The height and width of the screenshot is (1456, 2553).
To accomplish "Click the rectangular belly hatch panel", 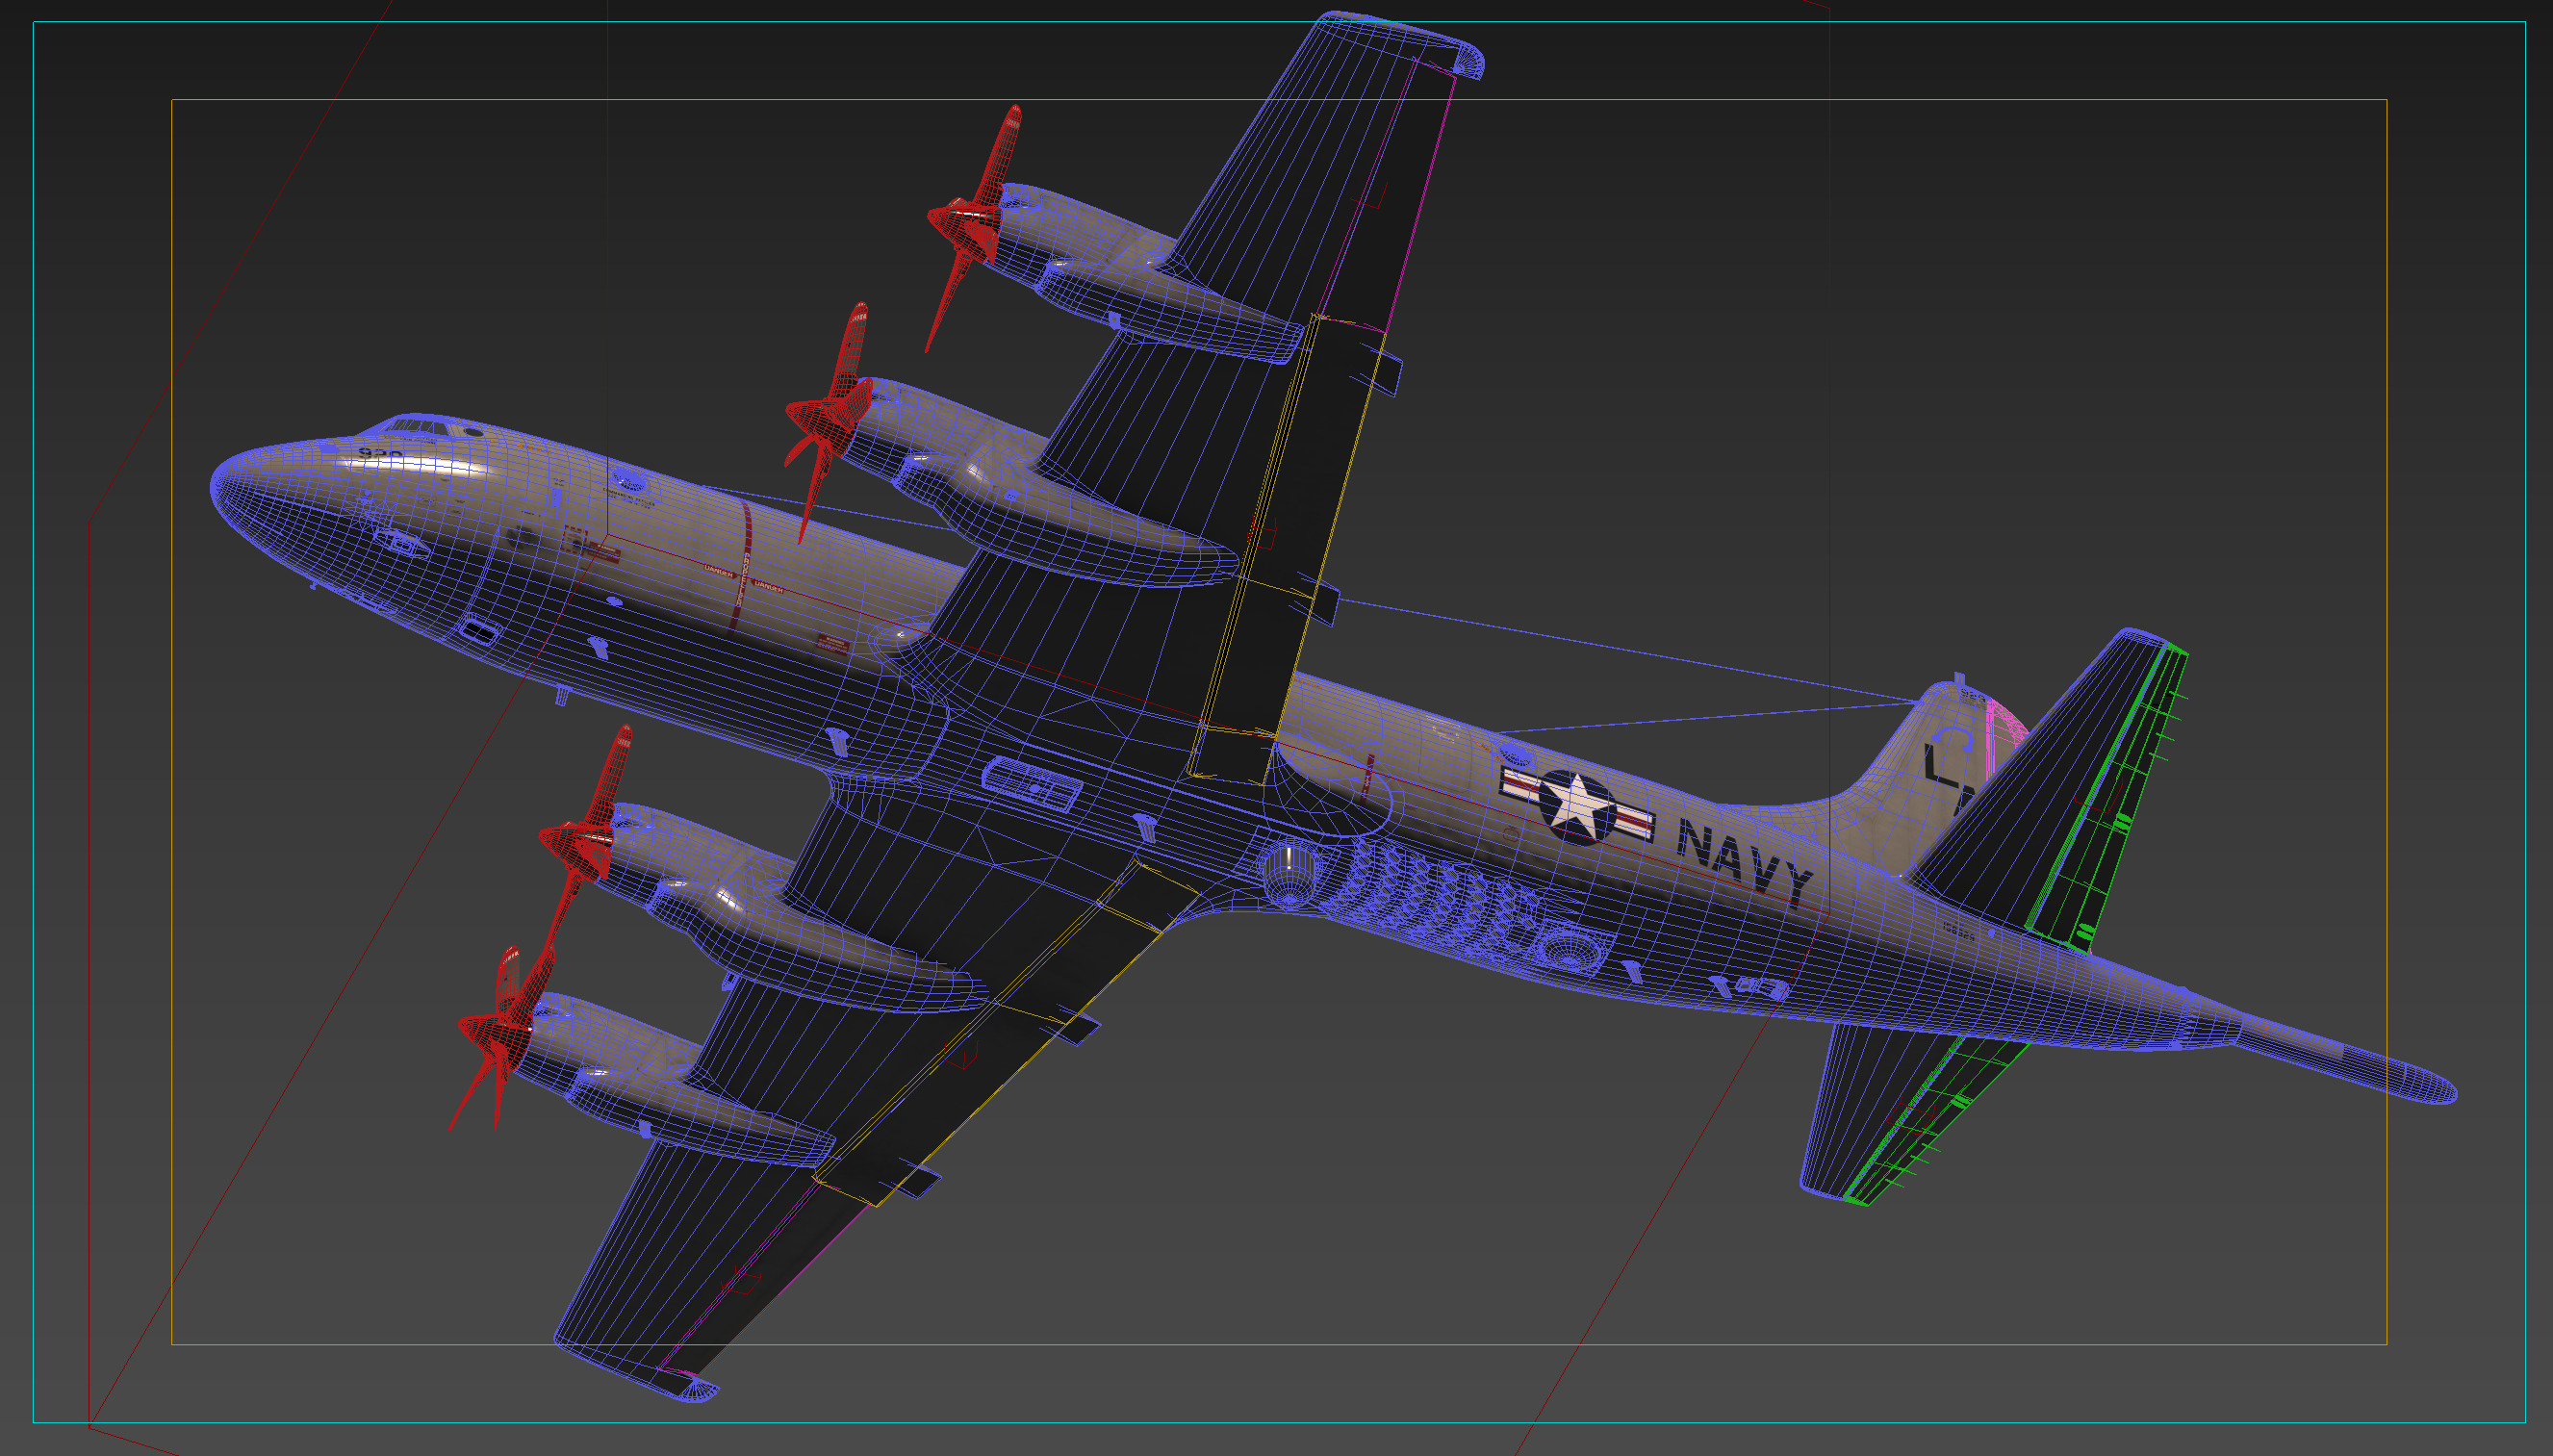I will [1032, 784].
